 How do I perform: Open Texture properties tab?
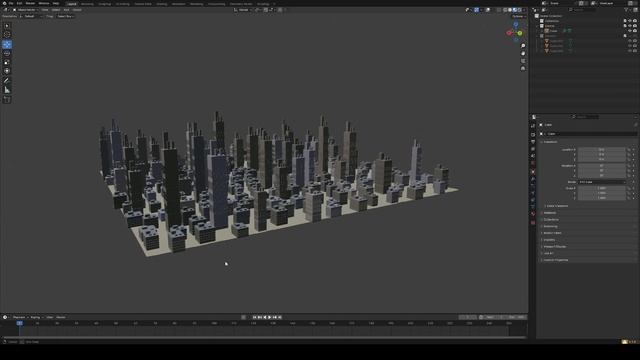(533, 223)
